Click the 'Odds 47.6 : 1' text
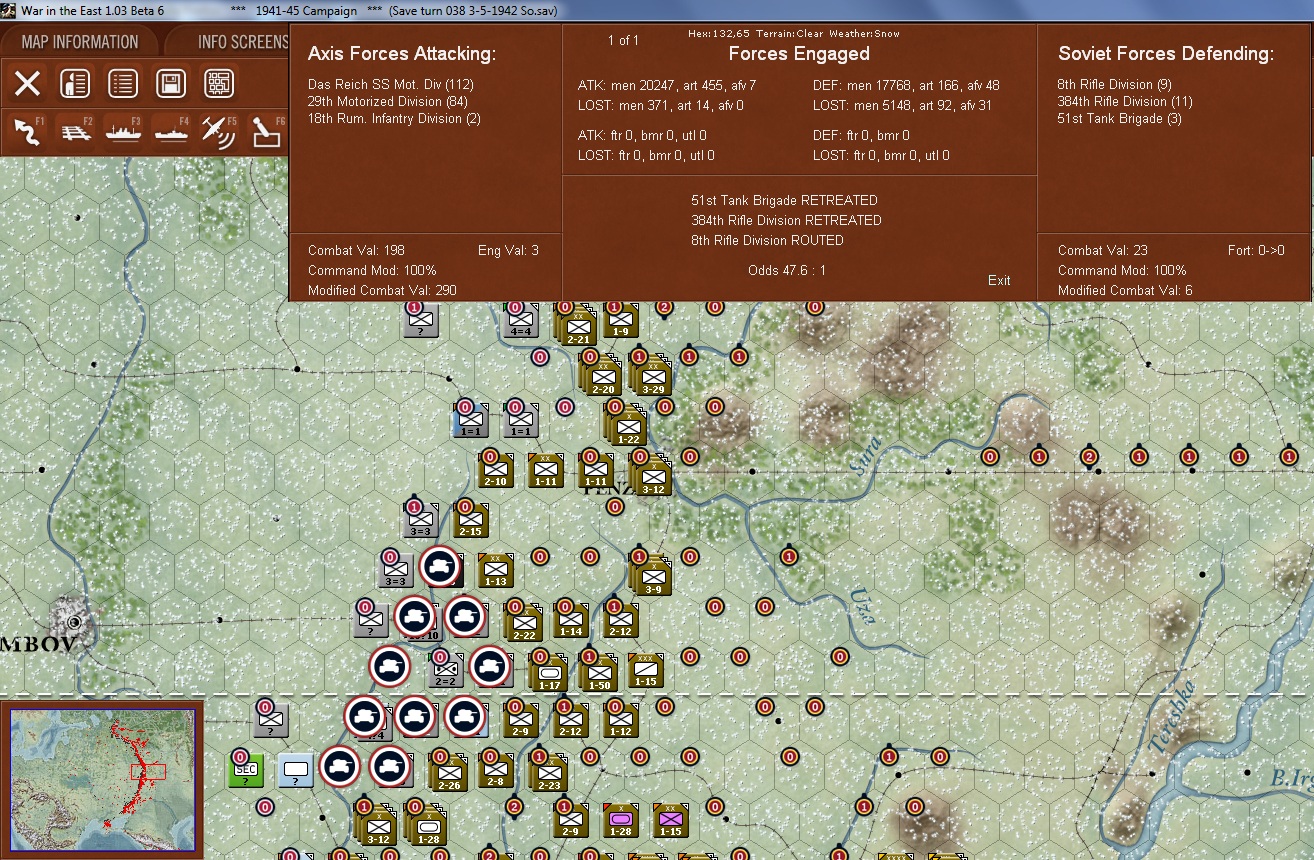 pyautogui.click(x=787, y=270)
